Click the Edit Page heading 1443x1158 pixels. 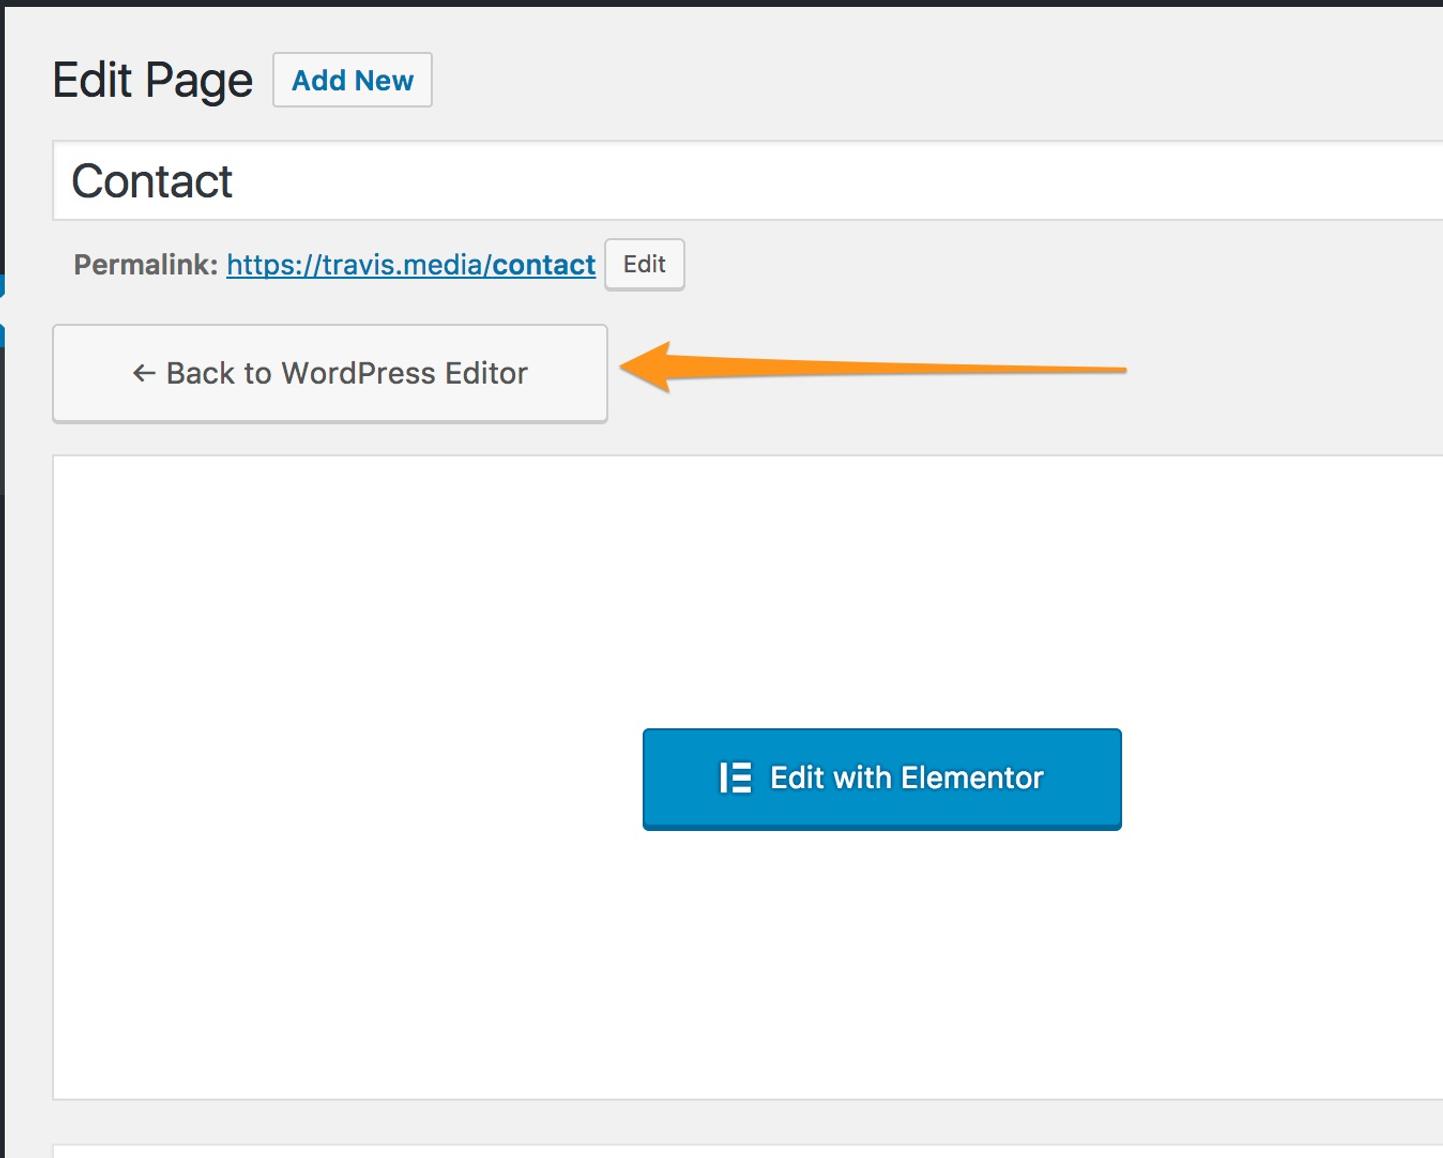151,79
